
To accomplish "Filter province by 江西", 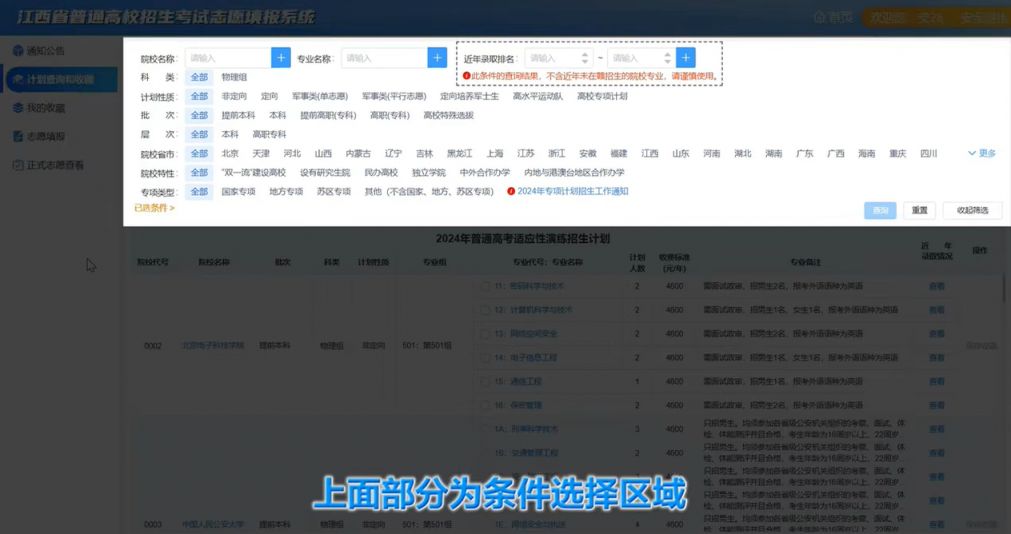I will pos(650,153).
